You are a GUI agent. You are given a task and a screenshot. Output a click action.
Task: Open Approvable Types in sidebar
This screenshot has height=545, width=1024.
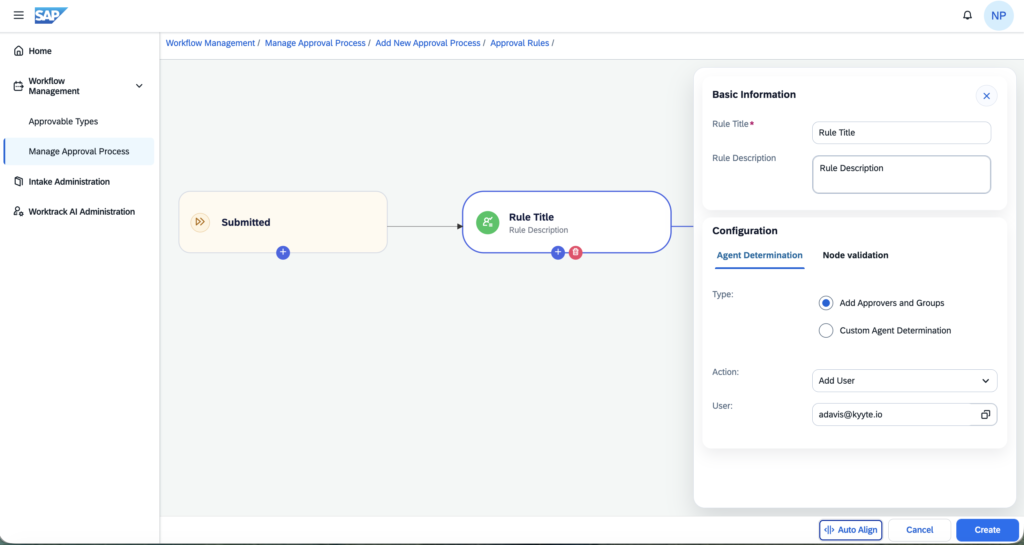click(63, 121)
